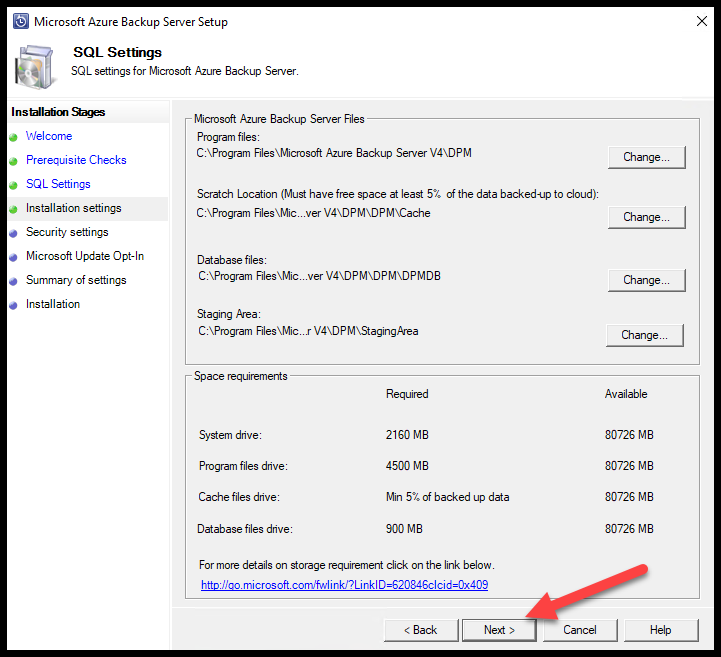Image resolution: width=721 pixels, height=657 pixels.
Task: Close the setup window
Action: click(x=702, y=21)
